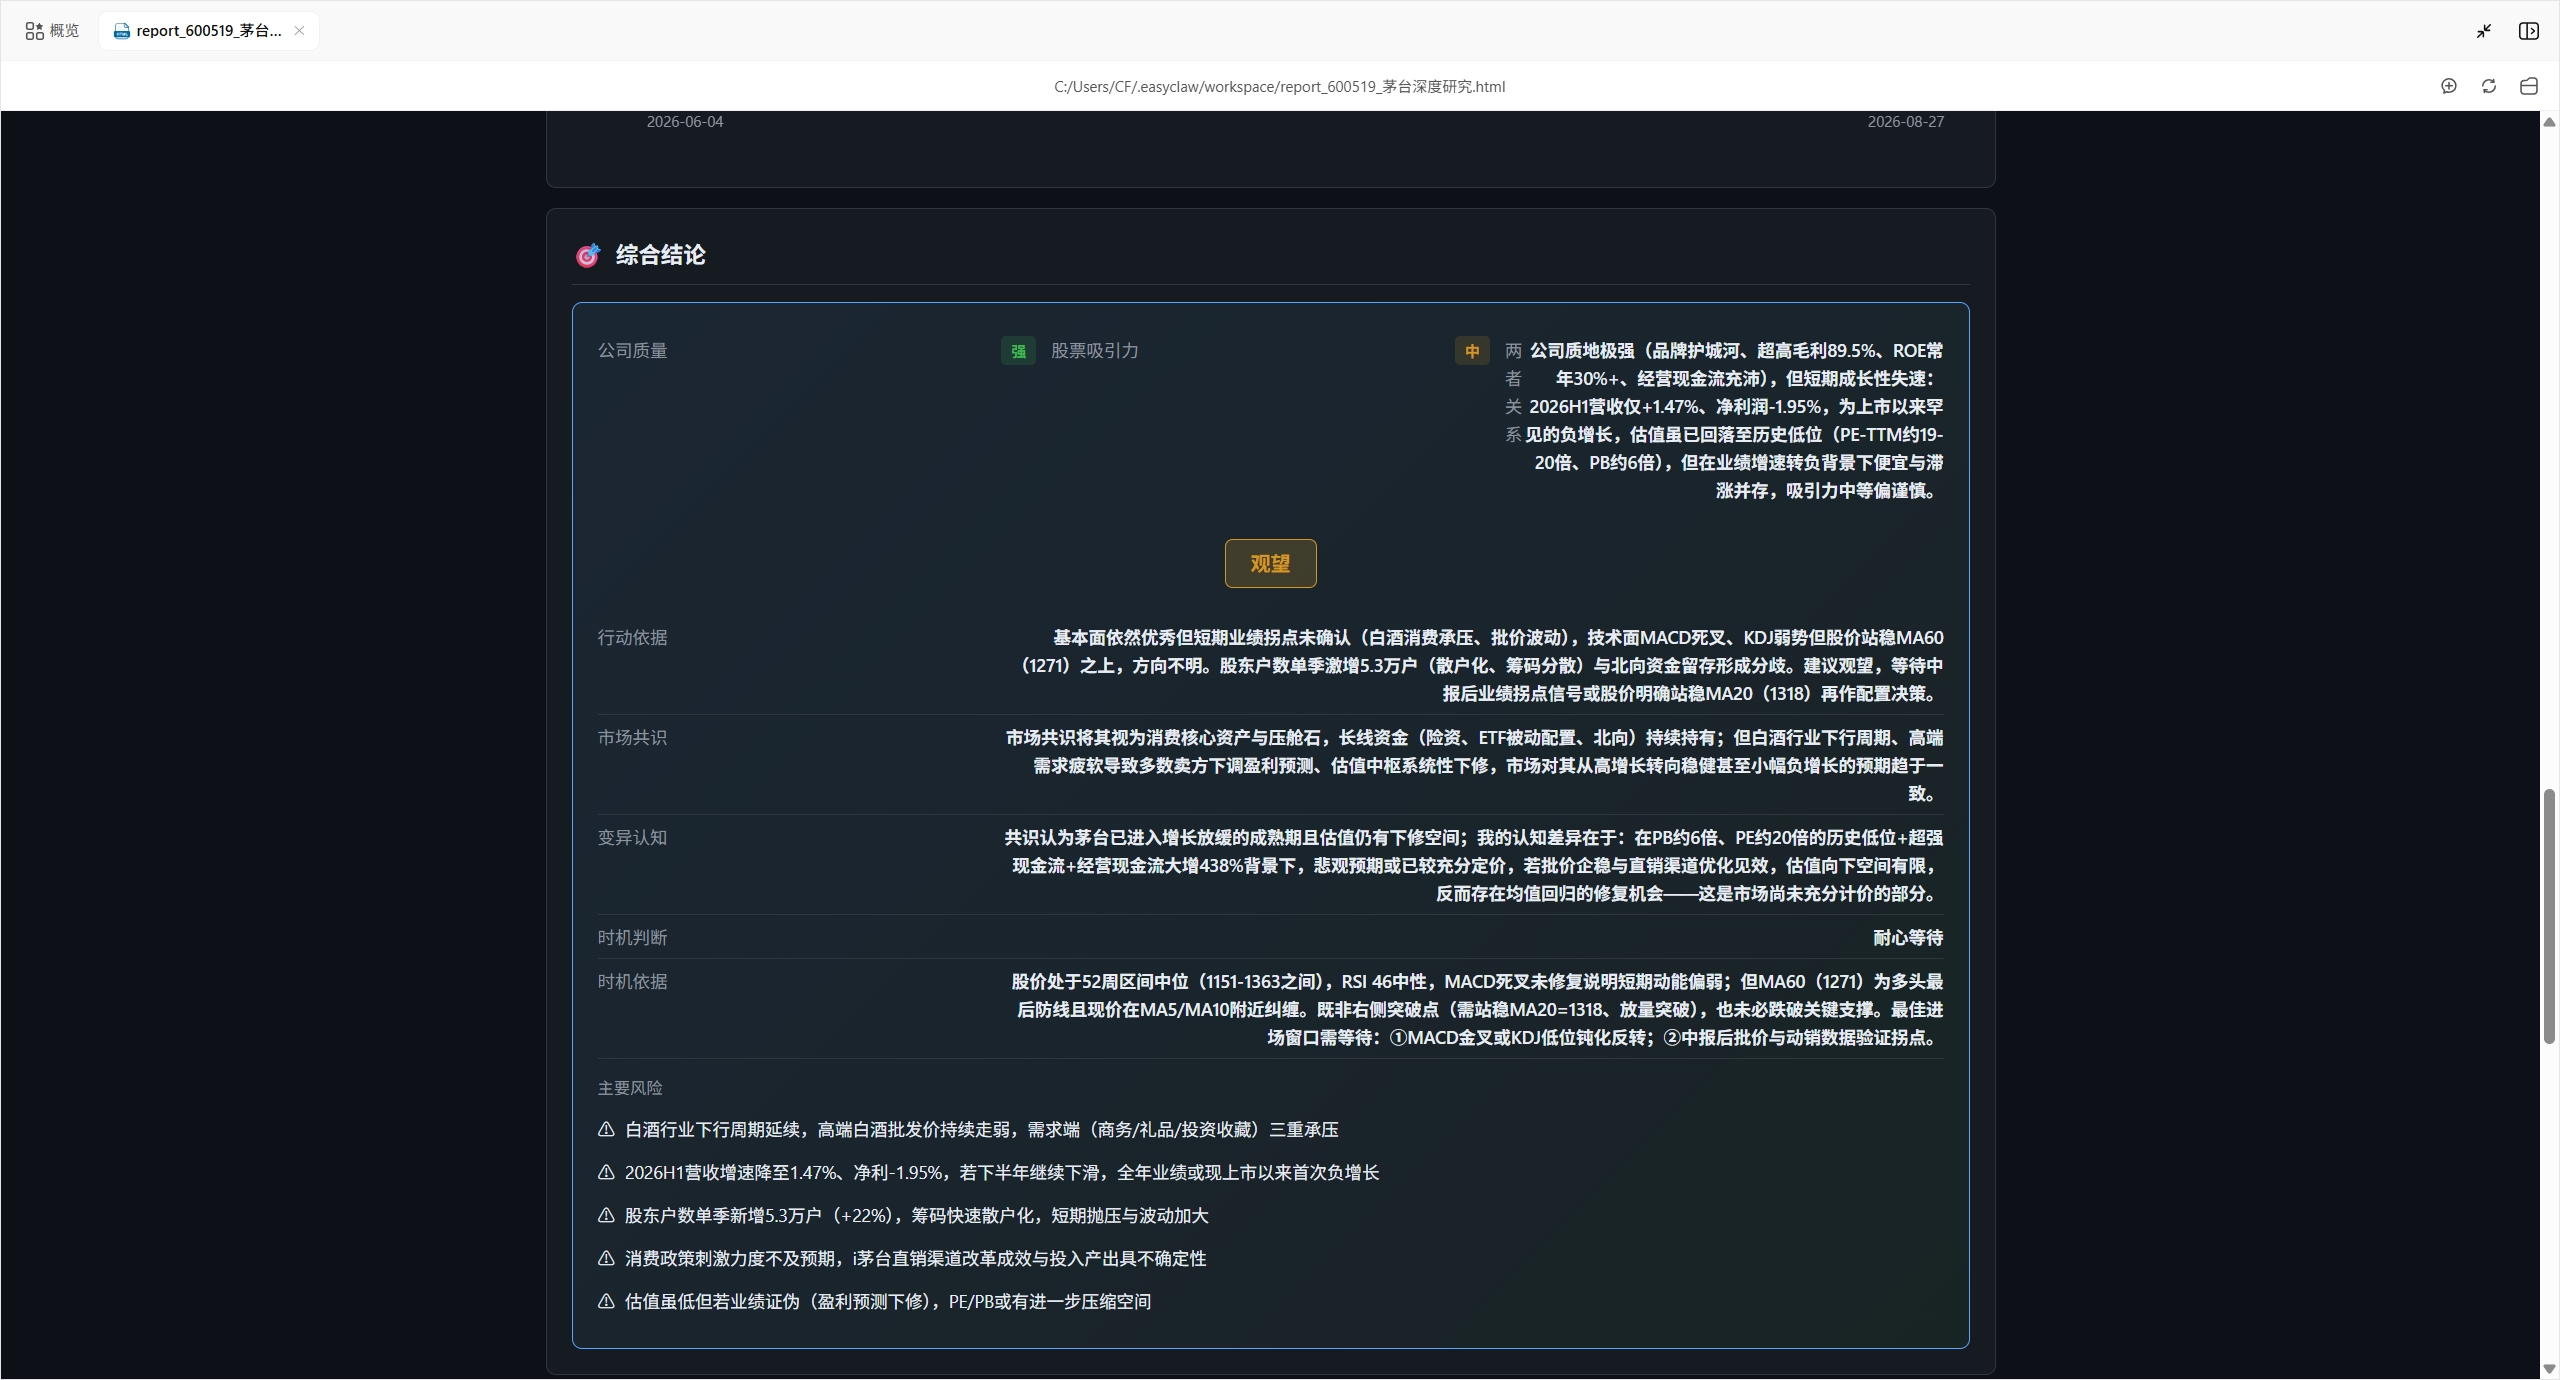
Task: Click warning icon for 白酒行业下行周期 risk
Action: (606, 1130)
